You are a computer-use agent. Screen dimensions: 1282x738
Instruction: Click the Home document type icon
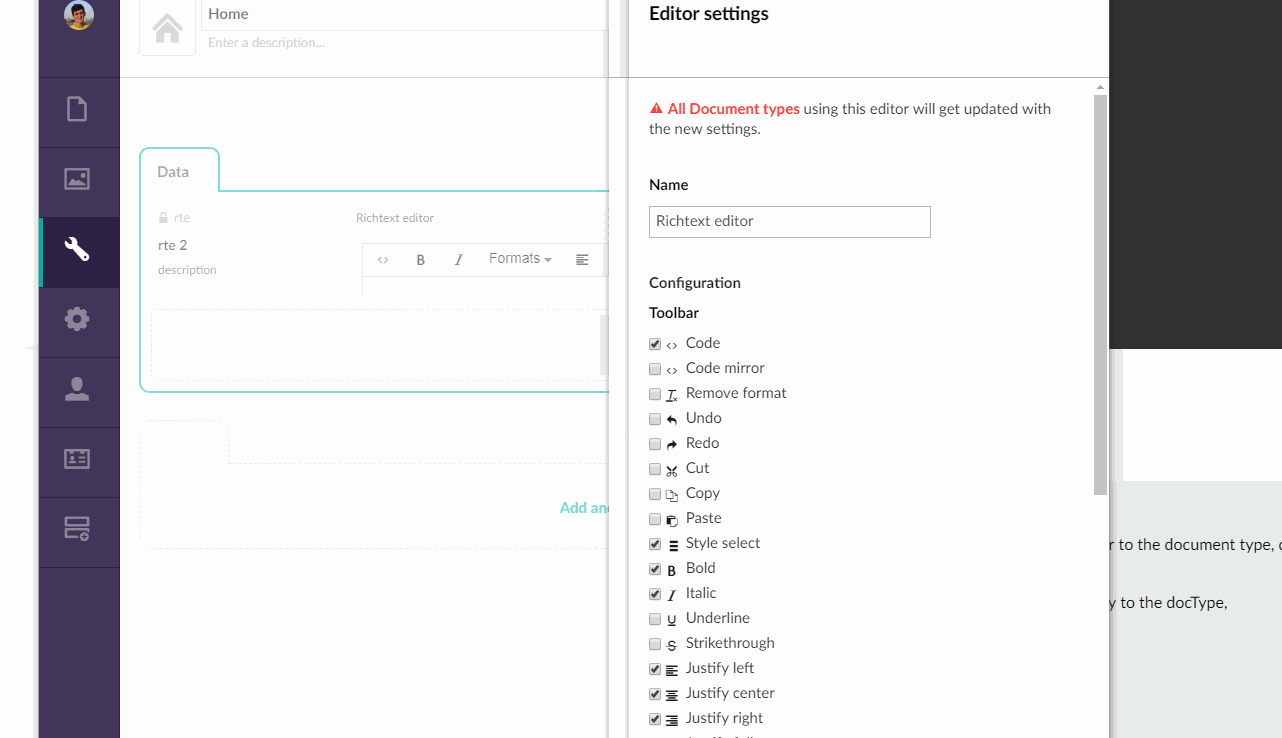[167, 28]
